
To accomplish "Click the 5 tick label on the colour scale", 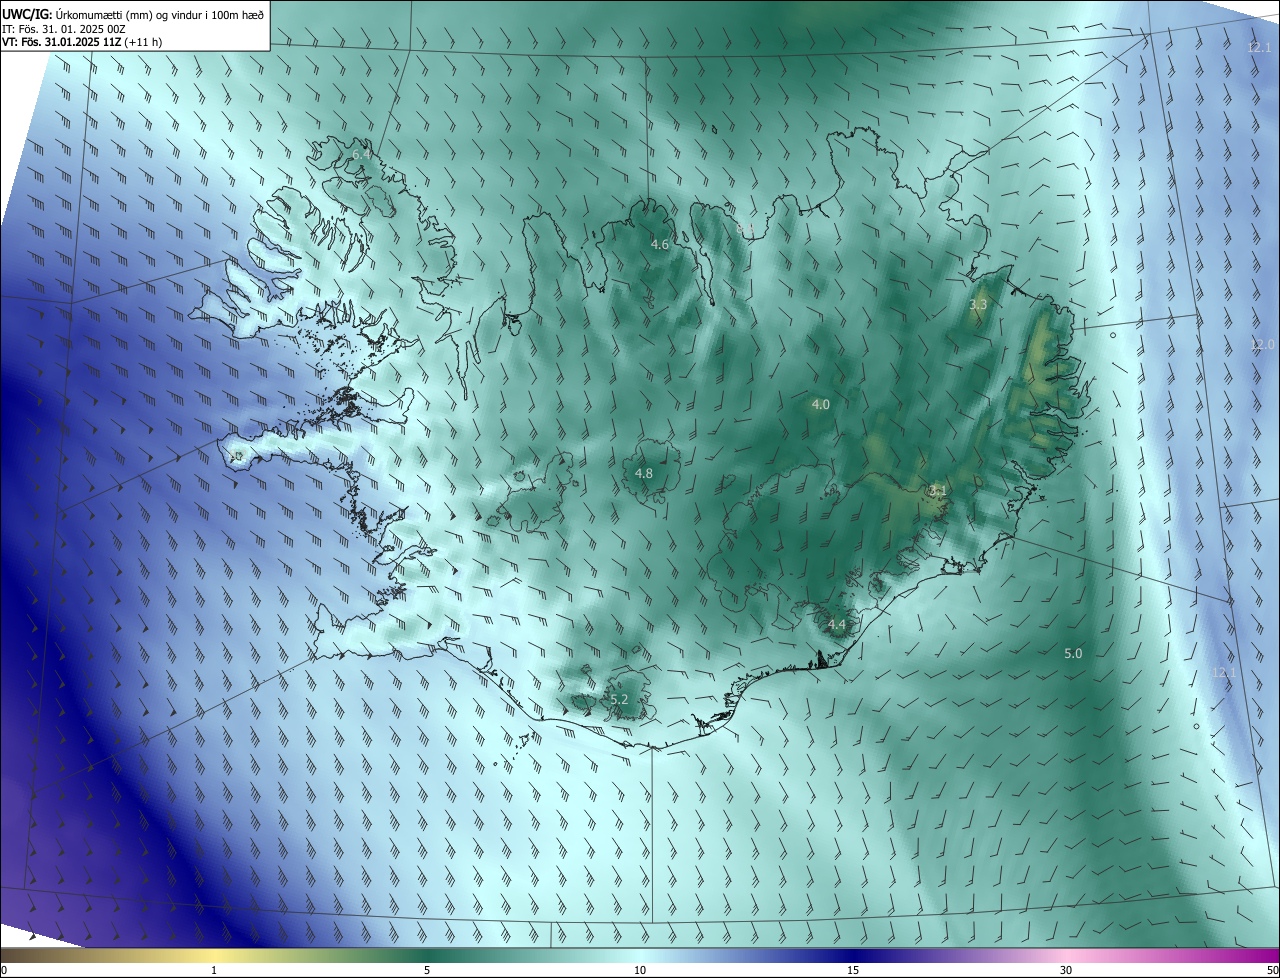I will pyautogui.click(x=427, y=970).
